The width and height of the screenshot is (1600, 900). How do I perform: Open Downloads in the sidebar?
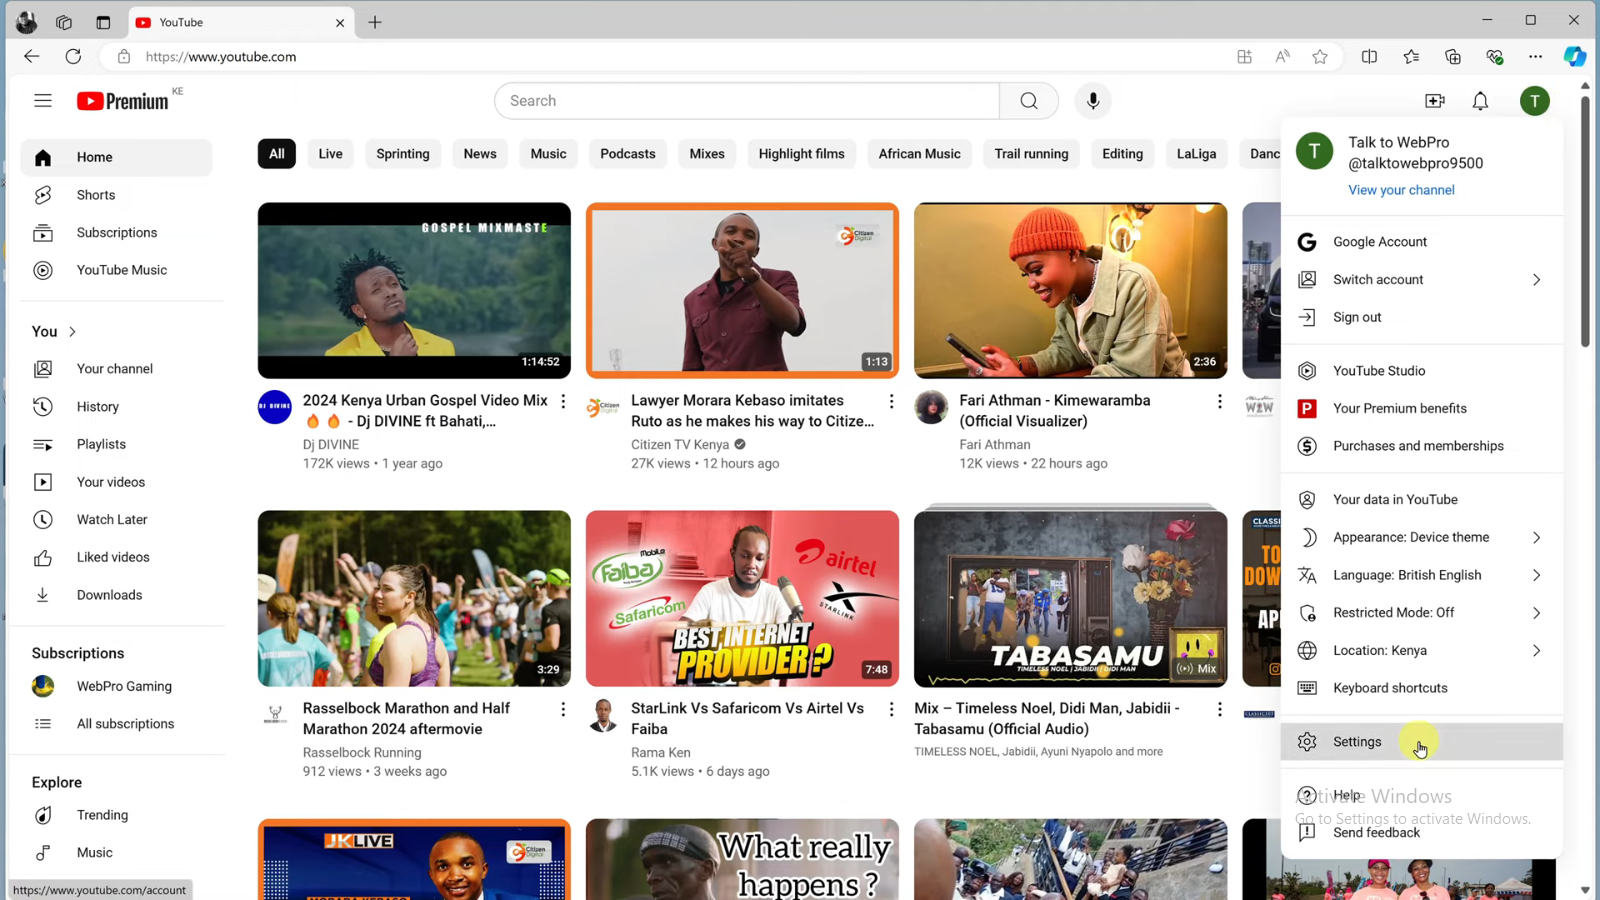116,595
